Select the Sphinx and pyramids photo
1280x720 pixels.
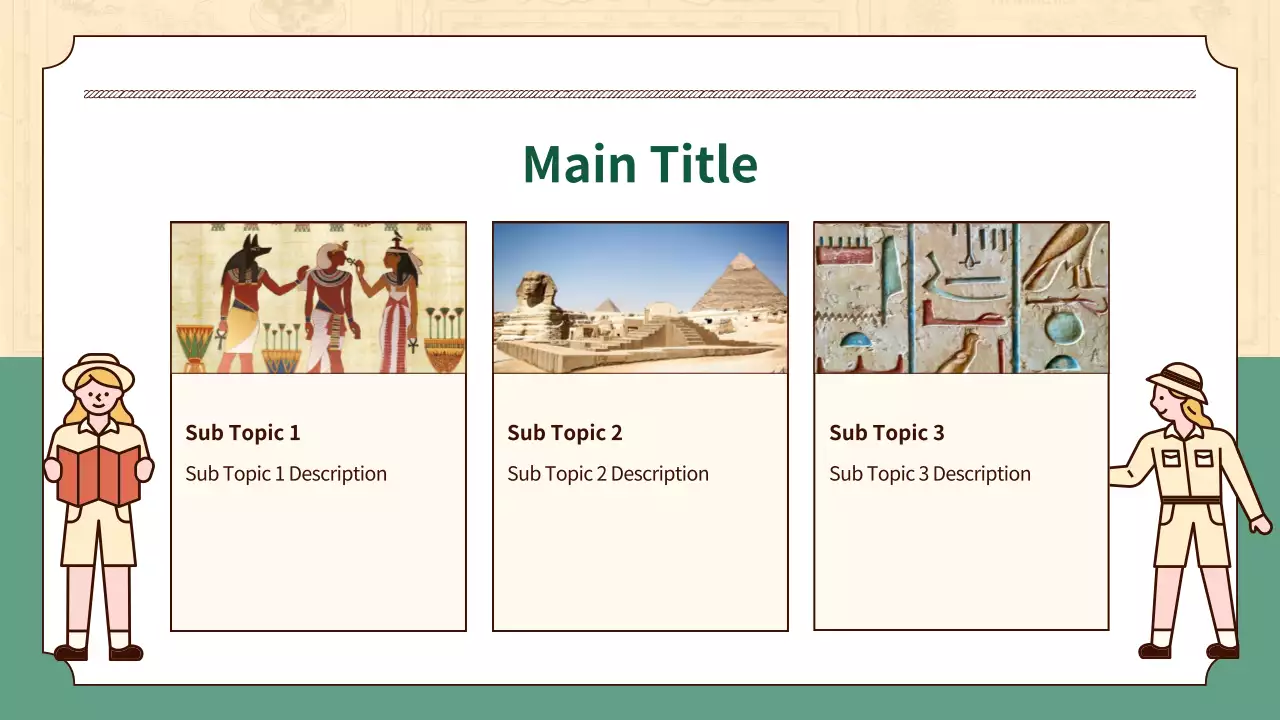coord(640,298)
